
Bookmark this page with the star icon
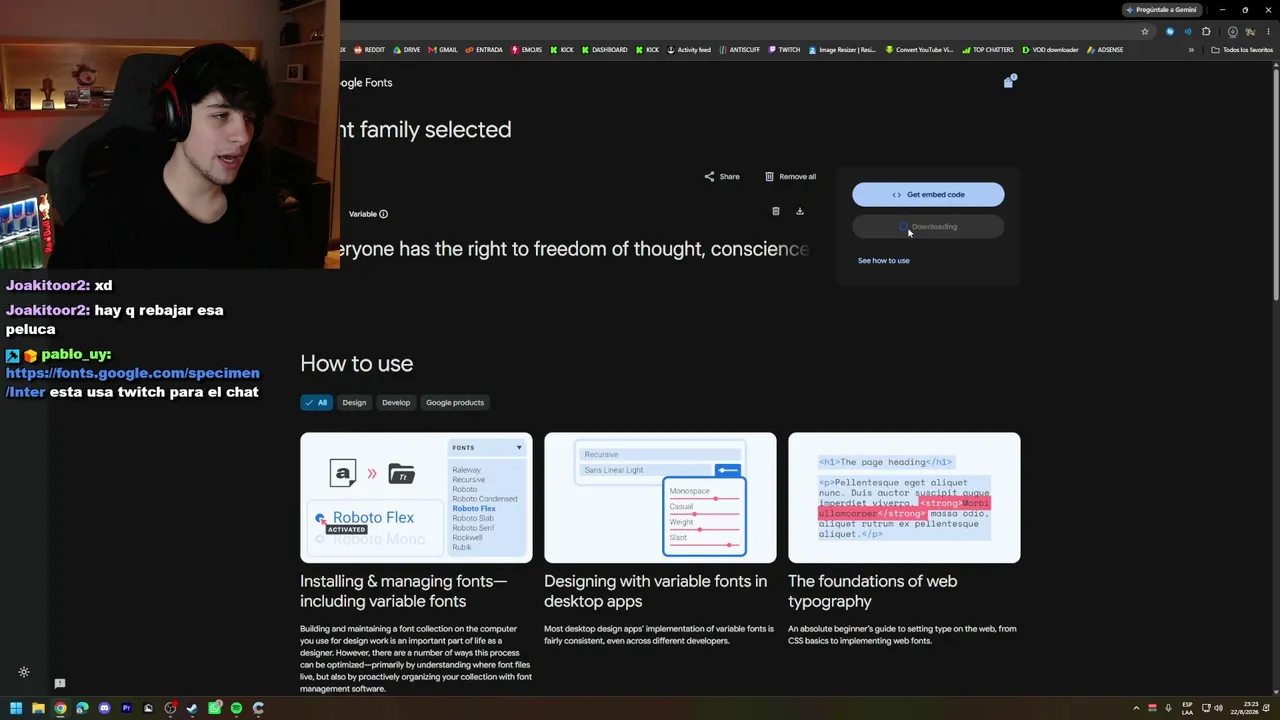[1145, 31]
